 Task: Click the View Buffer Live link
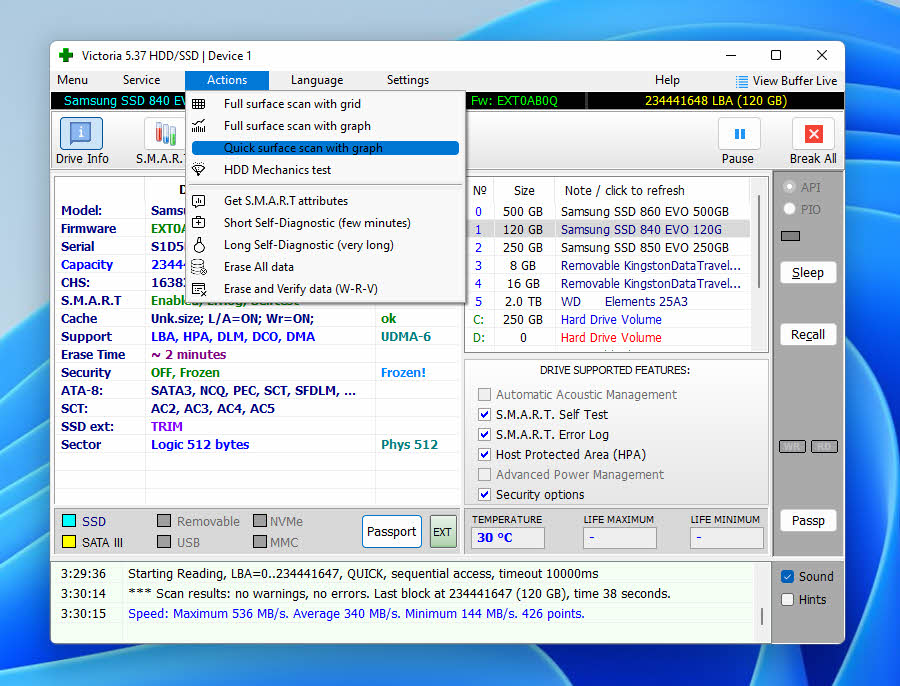[794, 81]
